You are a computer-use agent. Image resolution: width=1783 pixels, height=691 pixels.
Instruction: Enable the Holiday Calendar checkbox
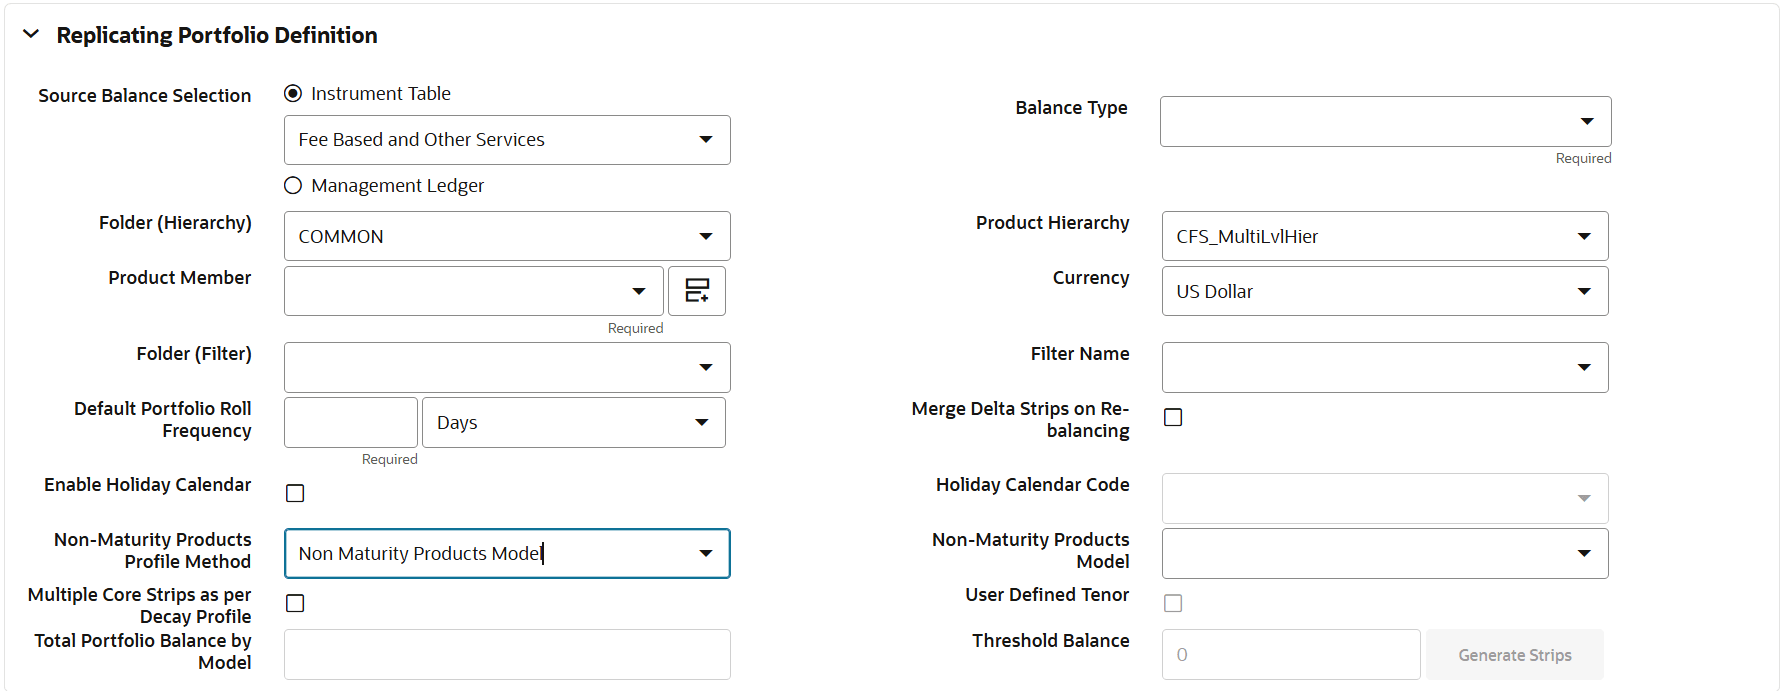pos(295,493)
